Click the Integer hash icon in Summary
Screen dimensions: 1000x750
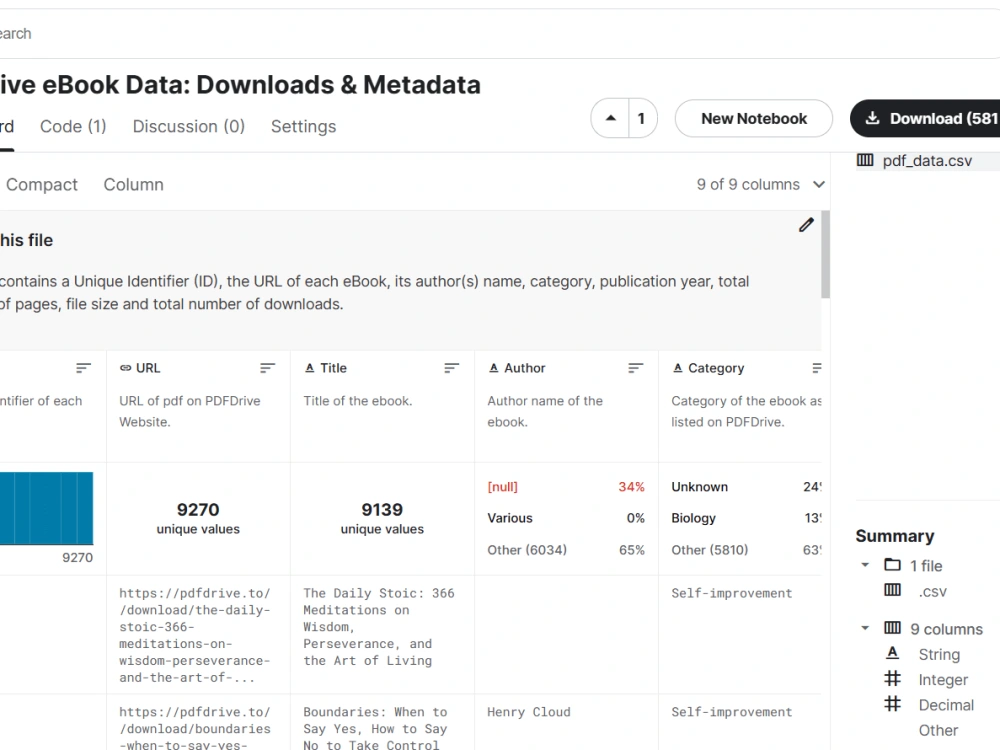892,679
